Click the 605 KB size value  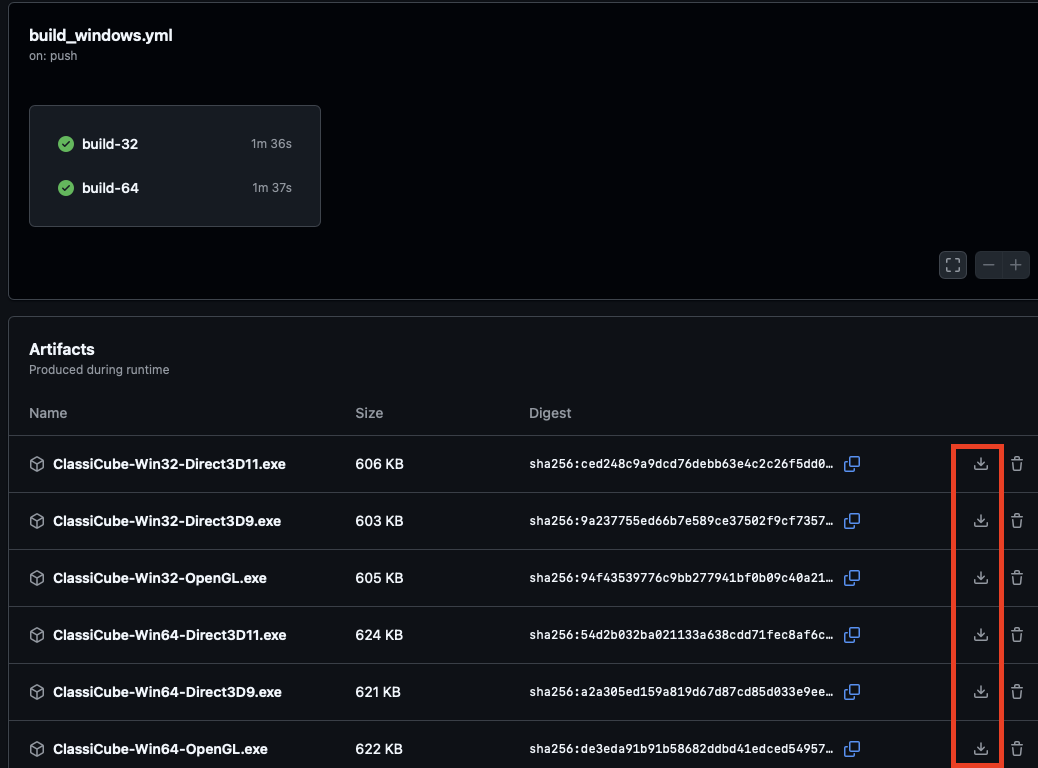pyautogui.click(x=379, y=578)
